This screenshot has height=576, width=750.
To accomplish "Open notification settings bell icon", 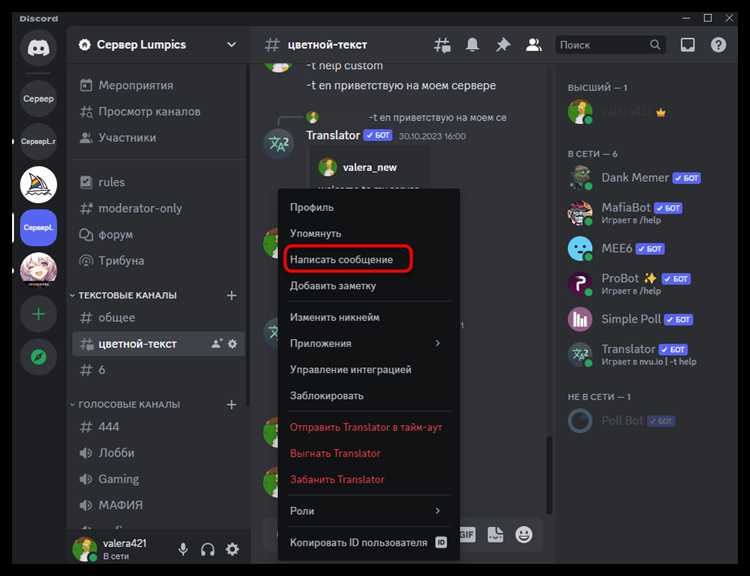I will (x=472, y=45).
